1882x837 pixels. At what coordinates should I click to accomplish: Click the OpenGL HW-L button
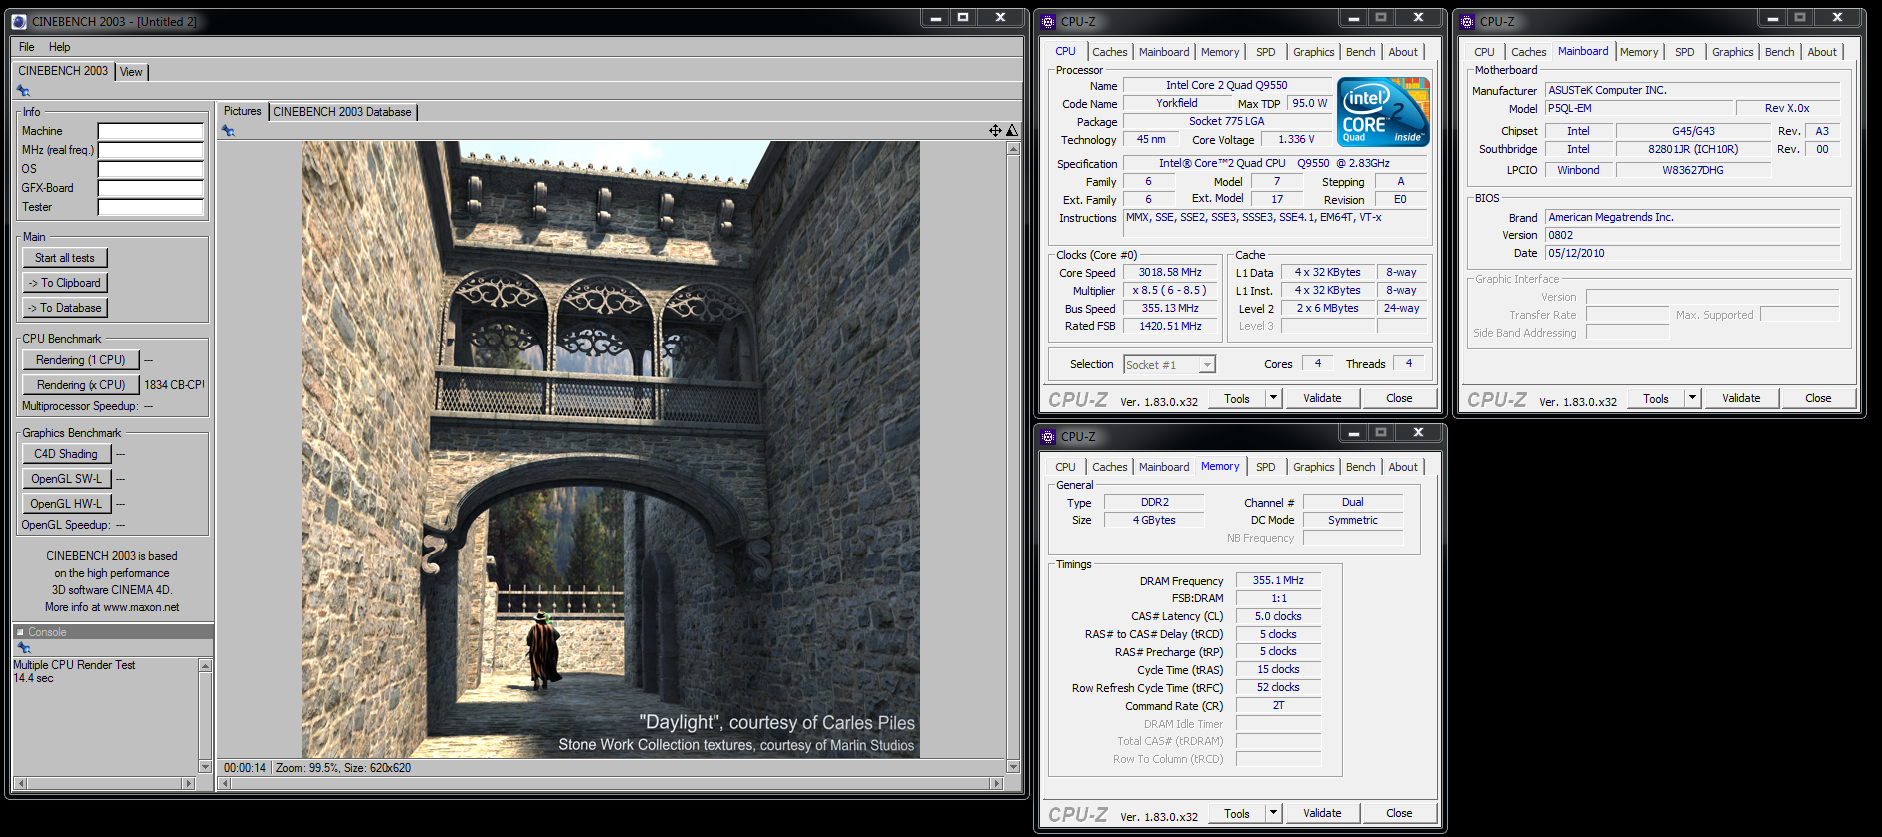coord(66,504)
